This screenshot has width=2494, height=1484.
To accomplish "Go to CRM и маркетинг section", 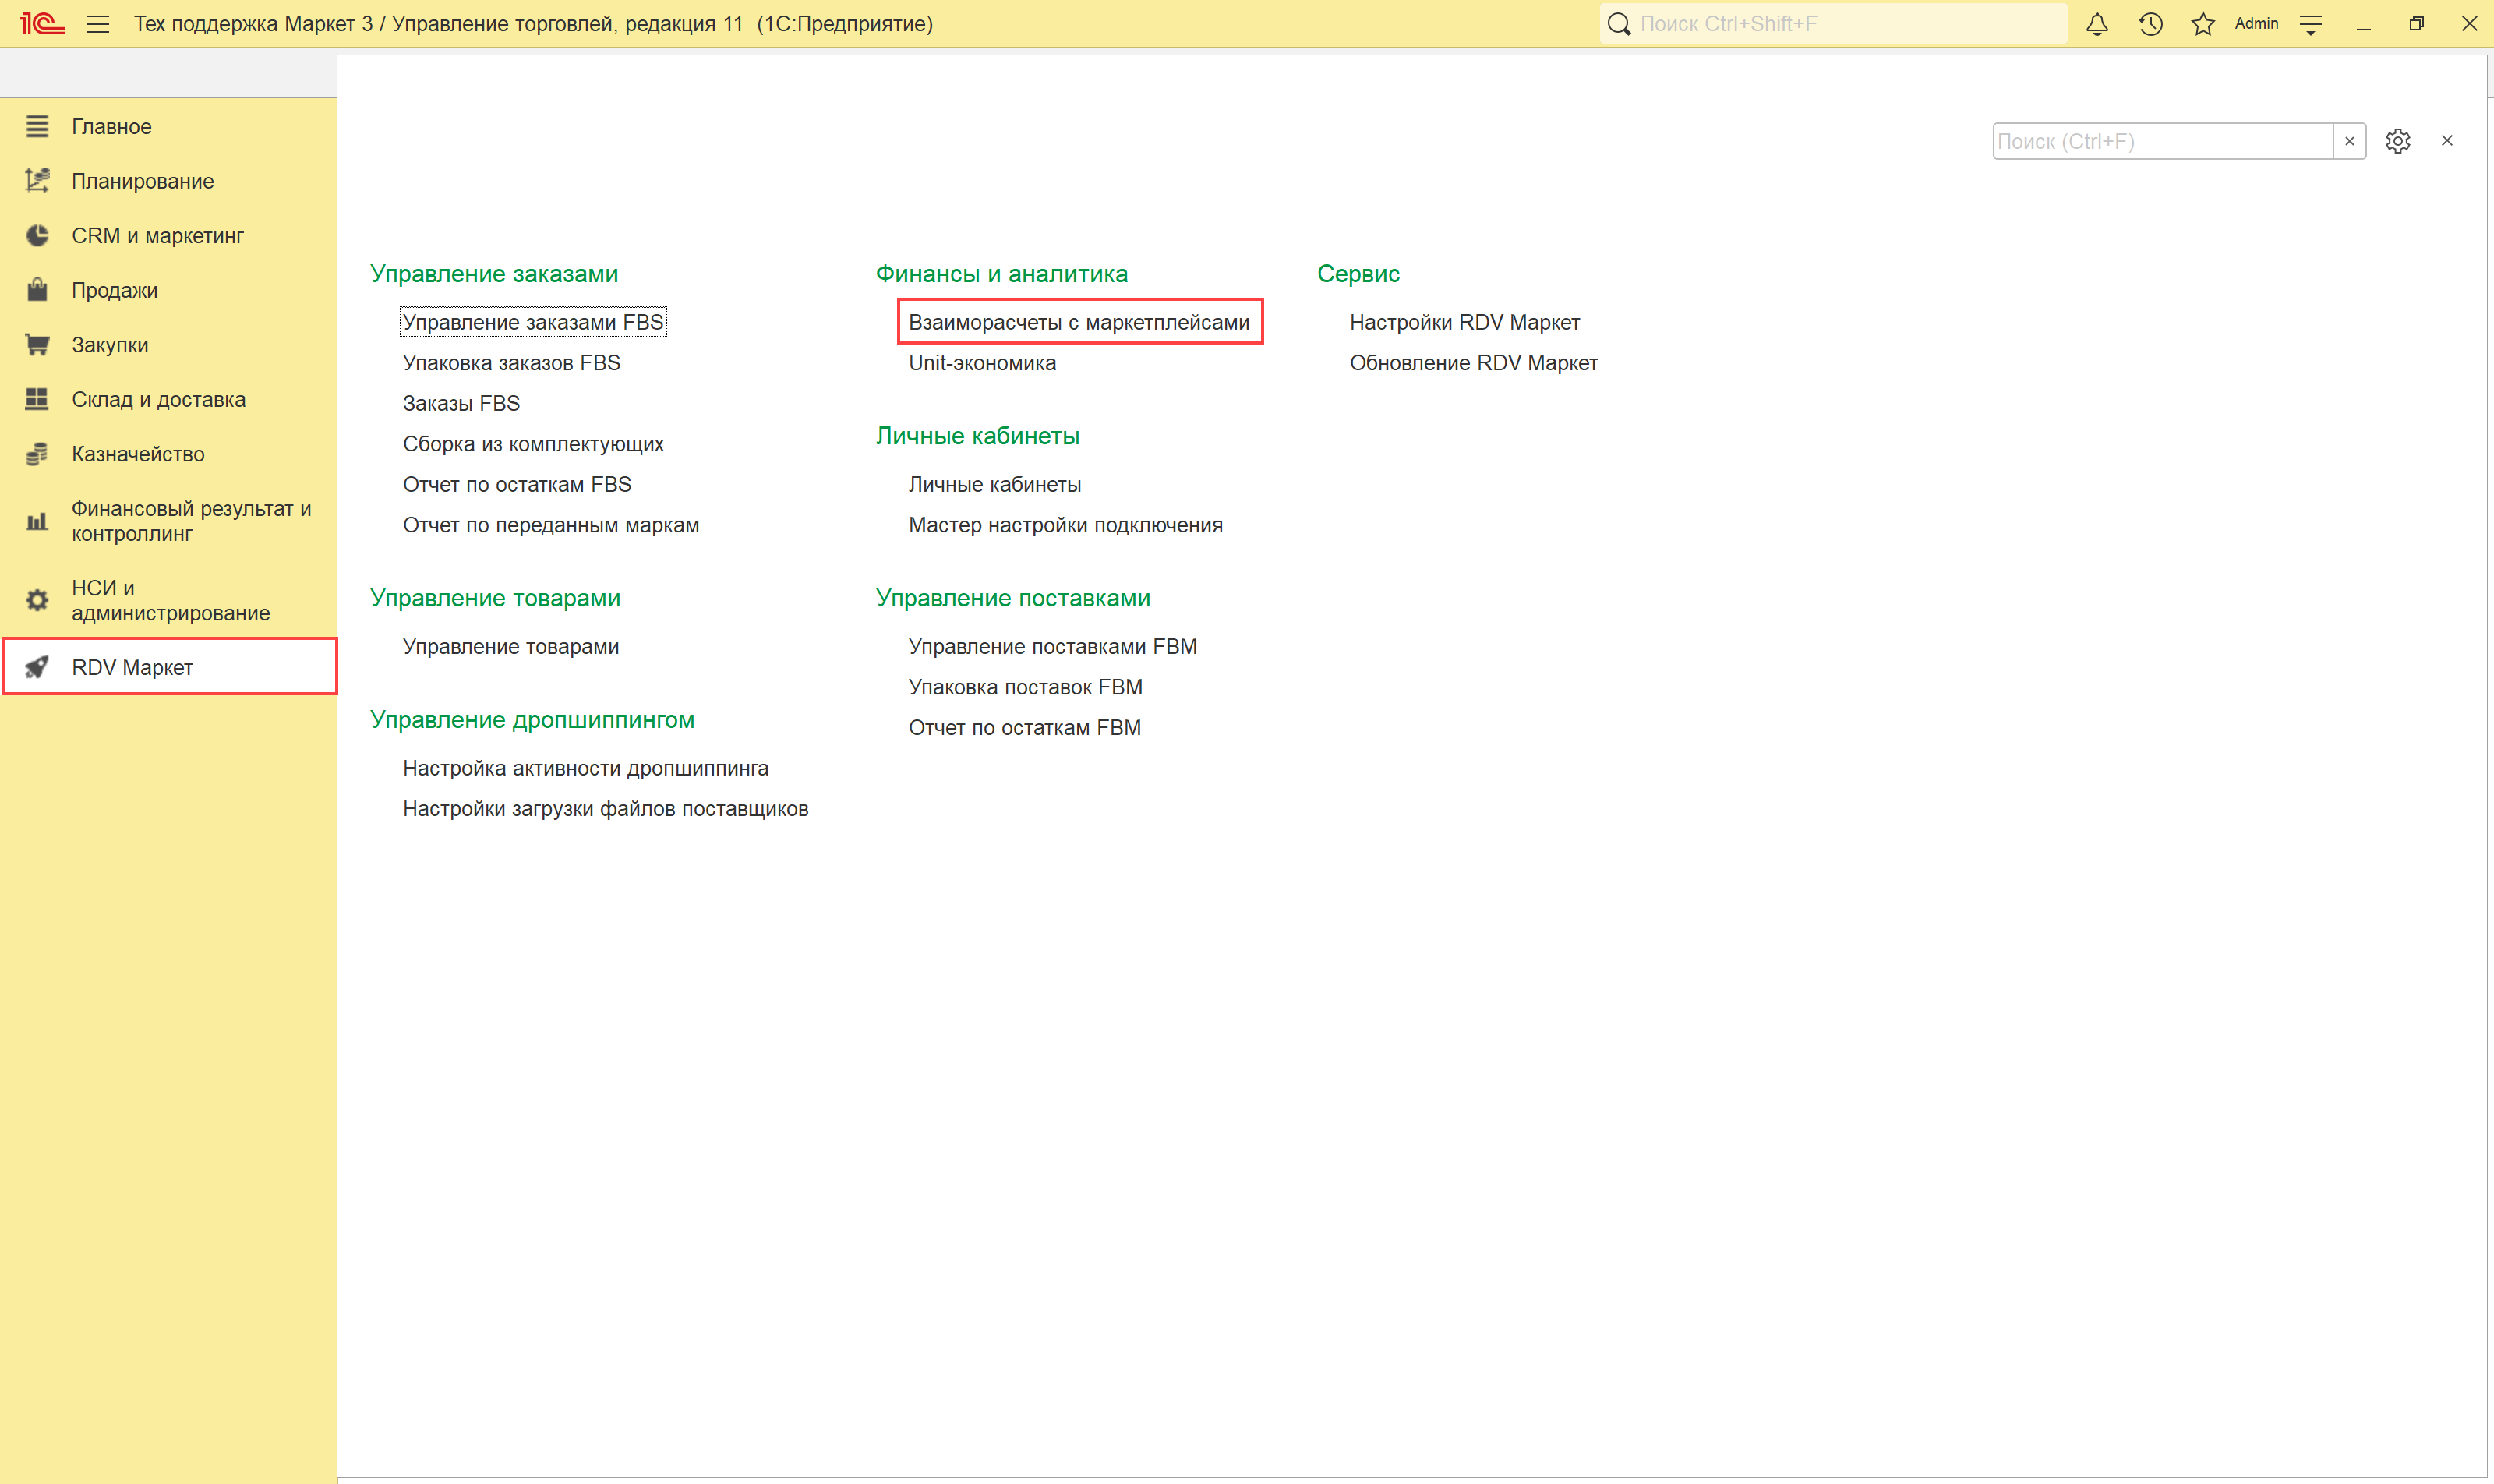I will (157, 236).
